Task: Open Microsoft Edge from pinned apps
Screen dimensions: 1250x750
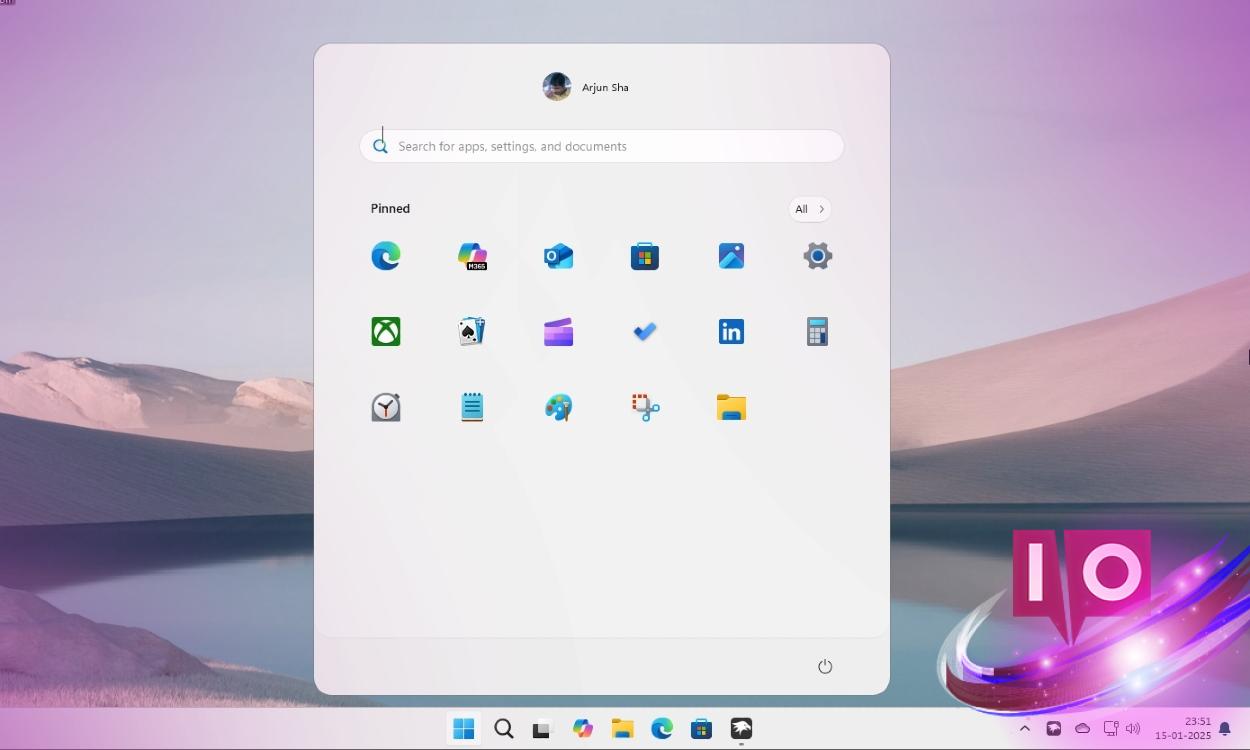Action: (386, 256)
